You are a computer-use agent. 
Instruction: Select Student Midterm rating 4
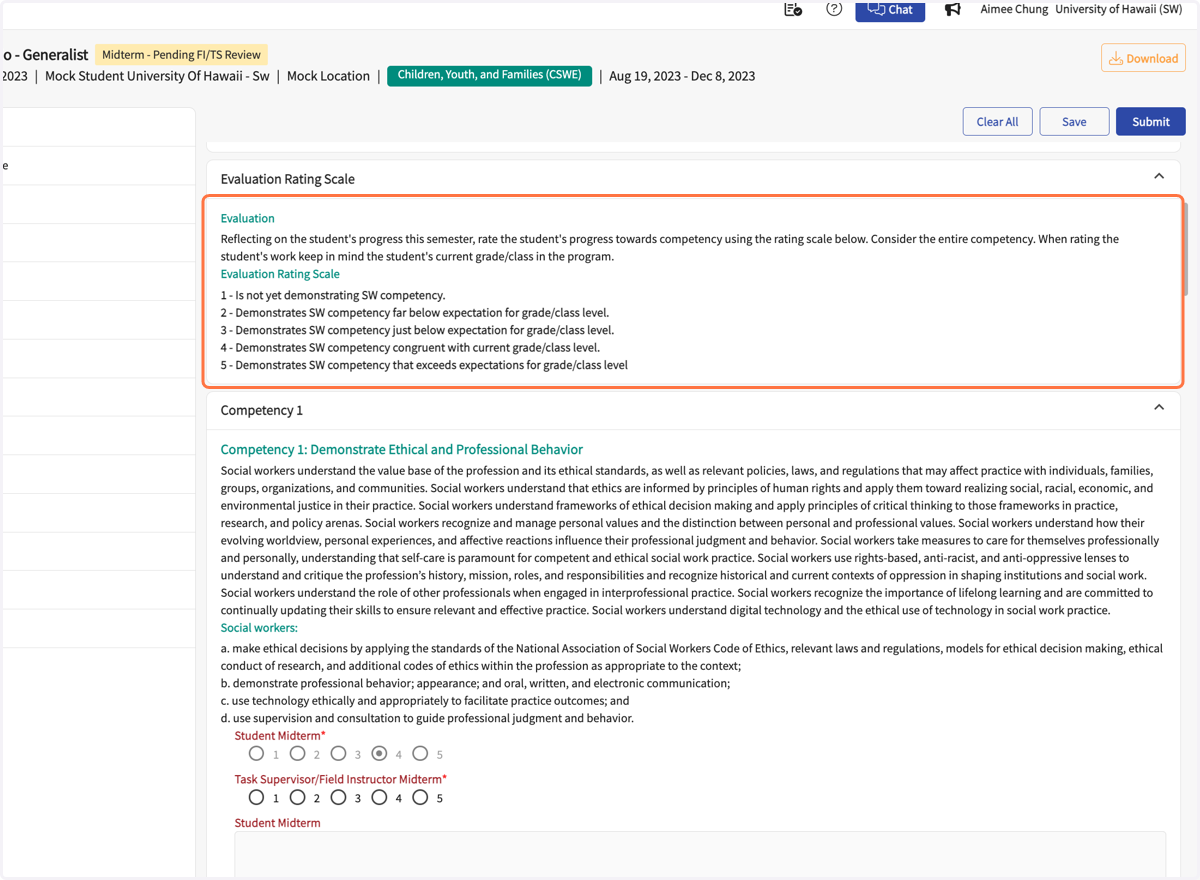pos(379,753)
